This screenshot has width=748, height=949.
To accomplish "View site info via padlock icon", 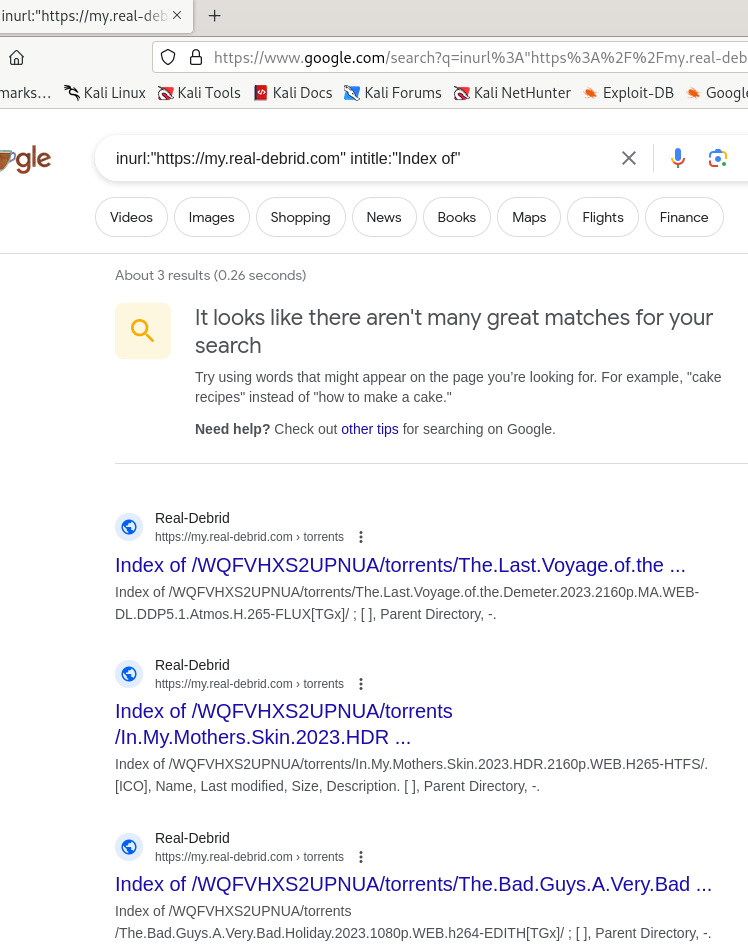I will (195, 57).
